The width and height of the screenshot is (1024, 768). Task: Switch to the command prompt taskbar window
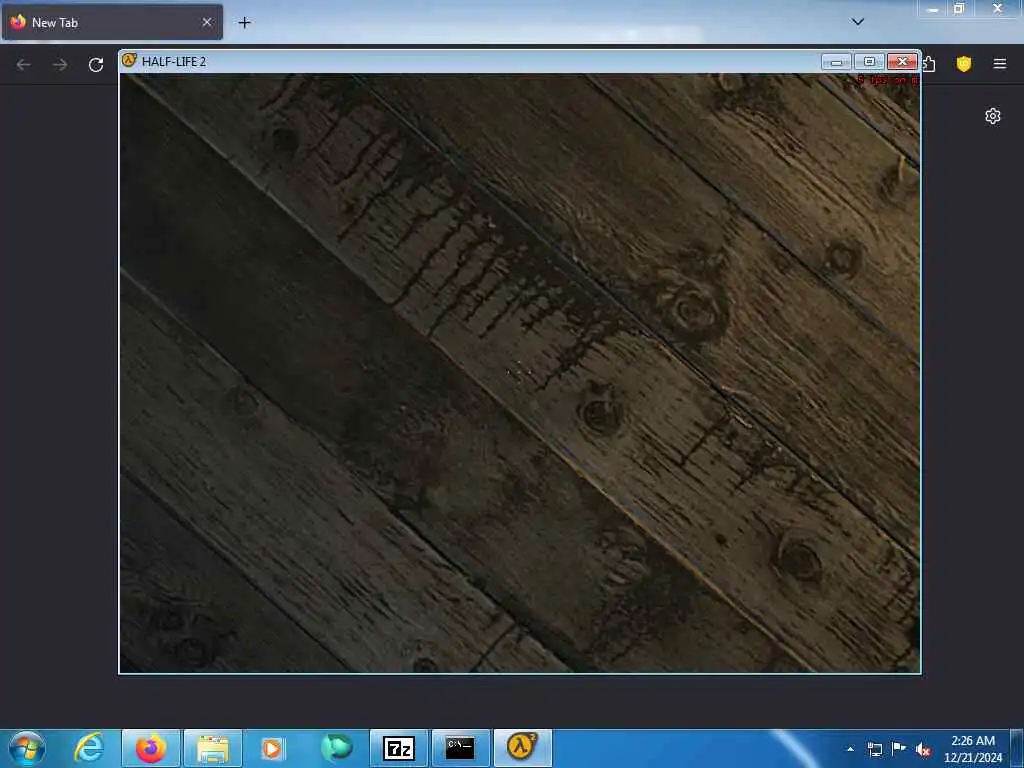pos(460,748)
